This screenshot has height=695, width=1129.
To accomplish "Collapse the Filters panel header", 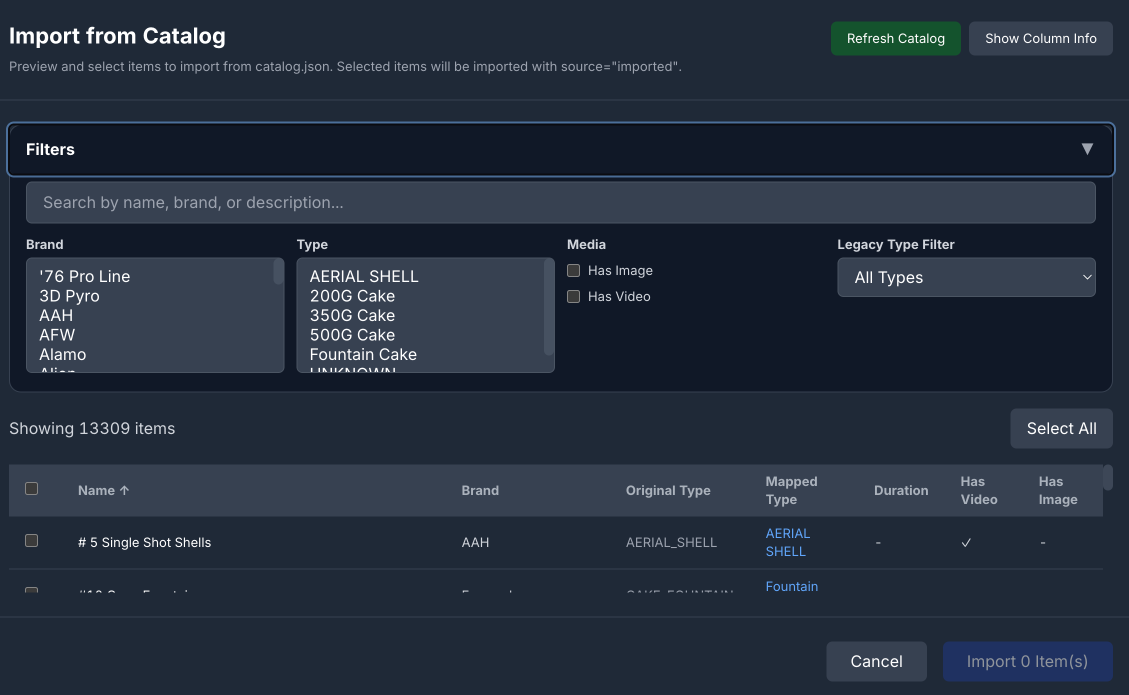I will pos(561,149).
